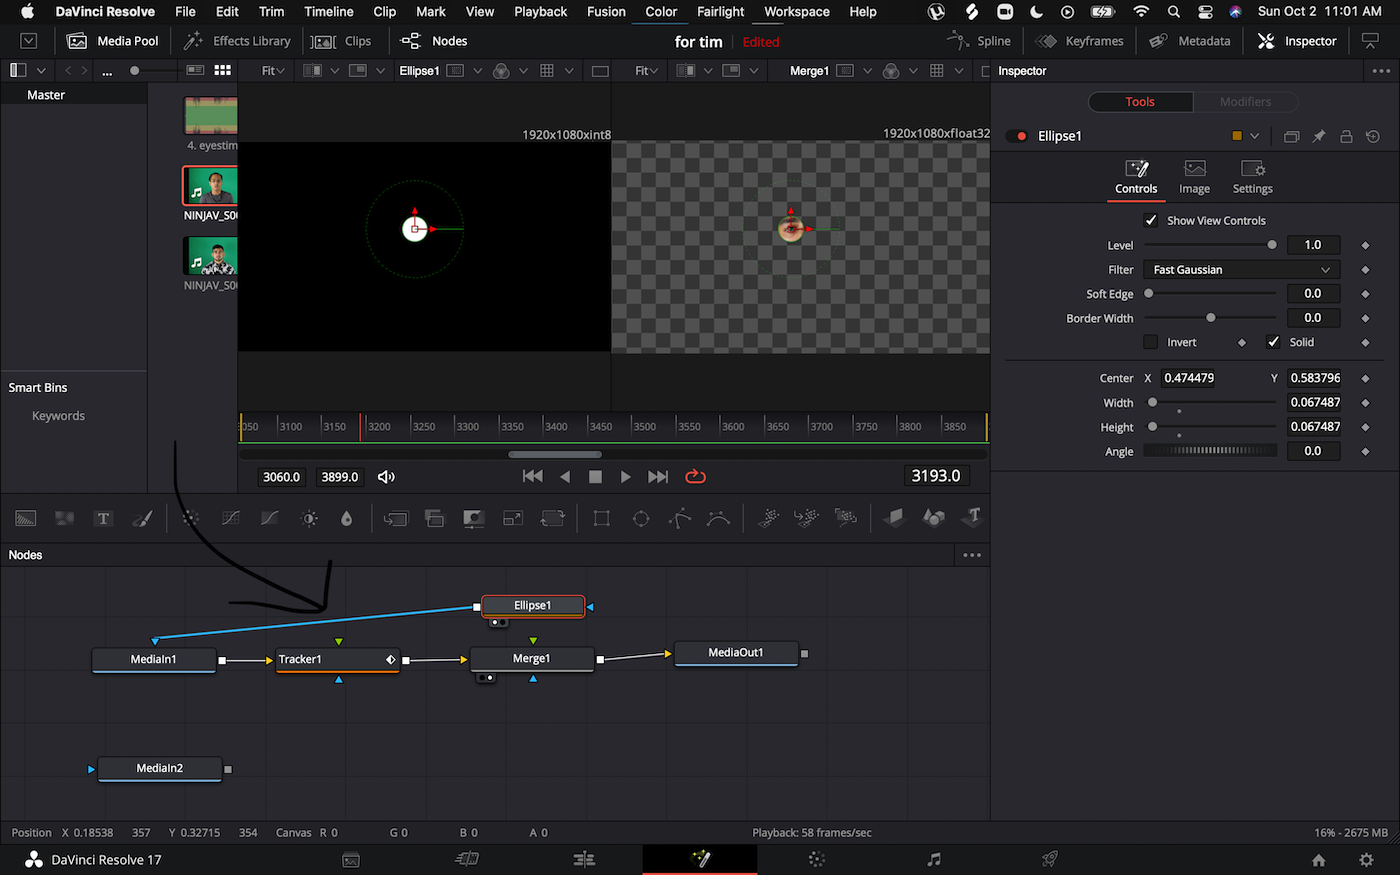Viewport: 1400px width, 875px height.
Task: Toggle the Effects Library panel
Action: click(x=237, y=41)
